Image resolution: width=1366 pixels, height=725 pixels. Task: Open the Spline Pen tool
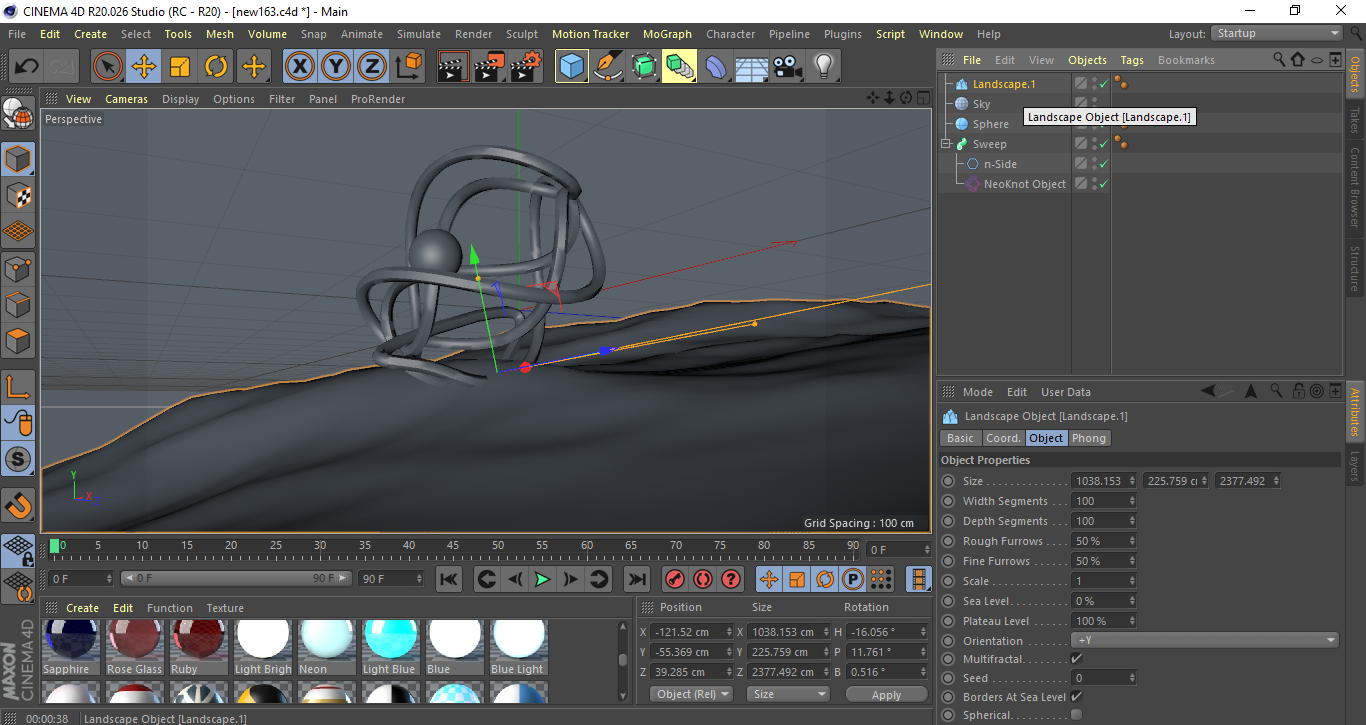608,67
